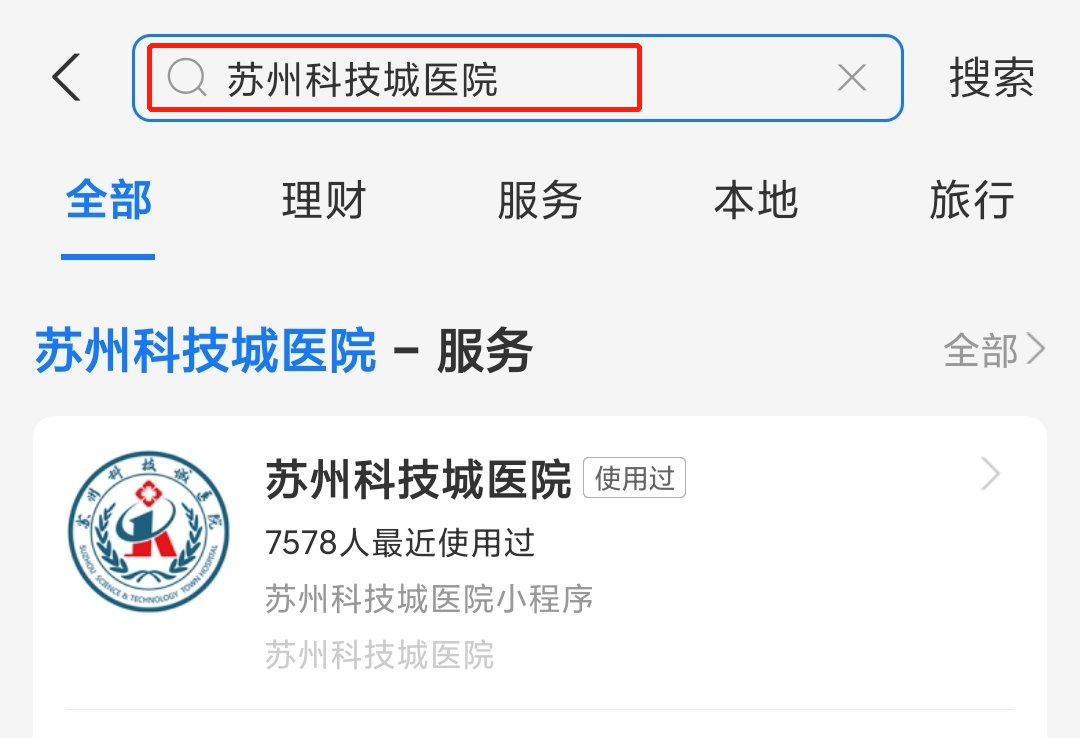This screenshot has height=738, width=1080.
Task: Switch to the 服务 tab
Action: pyautogui.click(x=539, y=200)
